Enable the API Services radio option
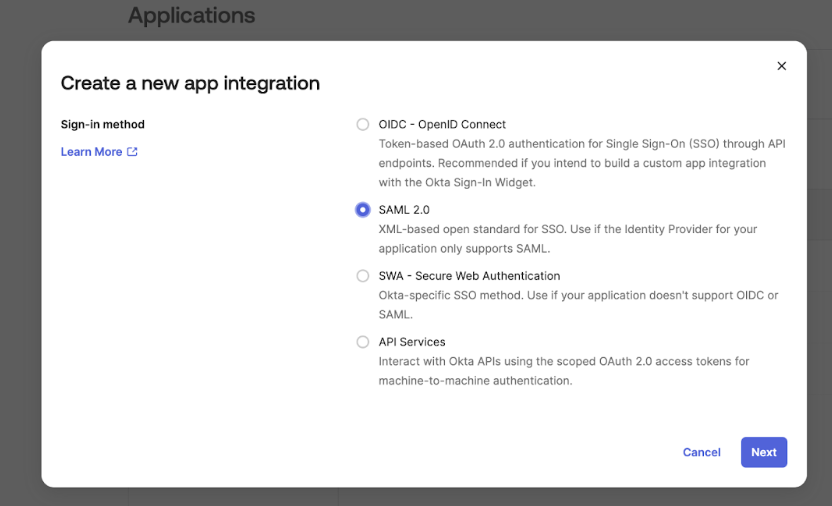The width and height of the screenshot is (832, 506). point(363,342)
